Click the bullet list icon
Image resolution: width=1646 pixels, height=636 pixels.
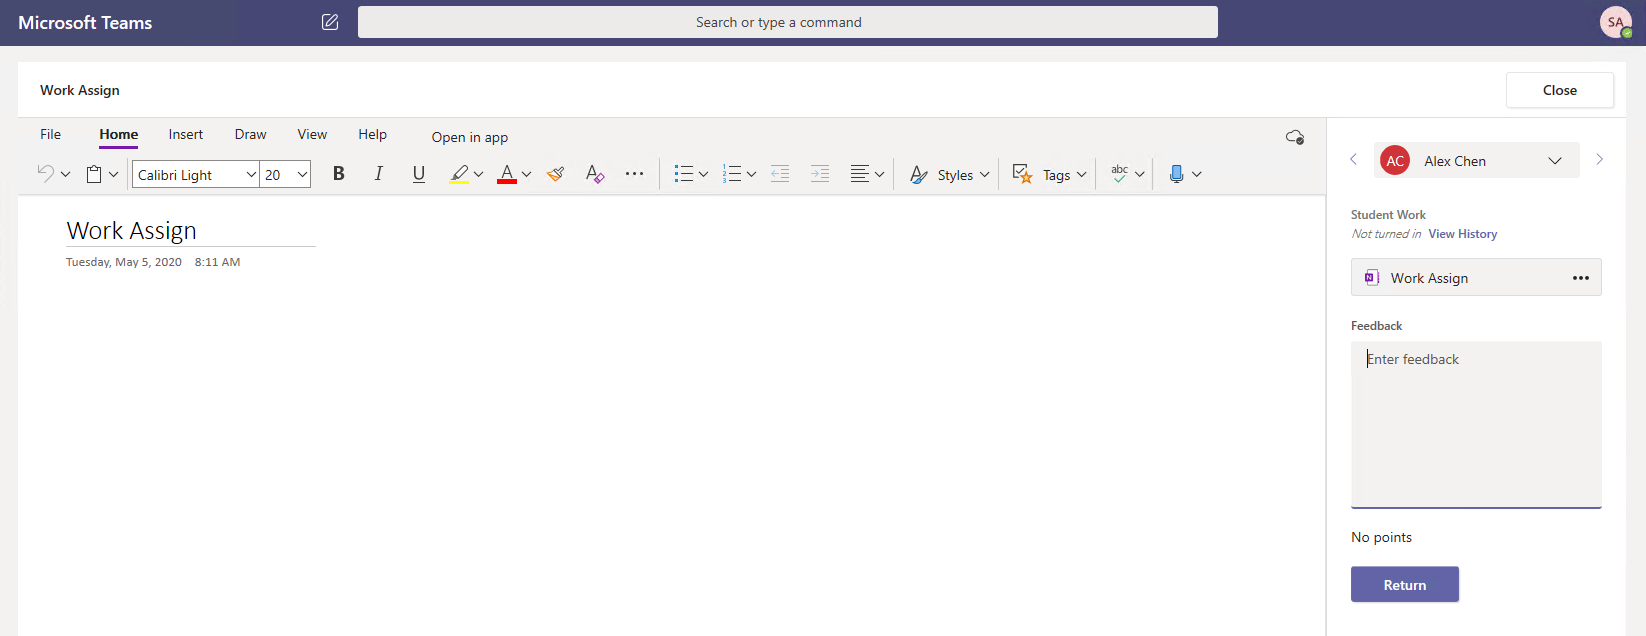(x=684, y=174)
